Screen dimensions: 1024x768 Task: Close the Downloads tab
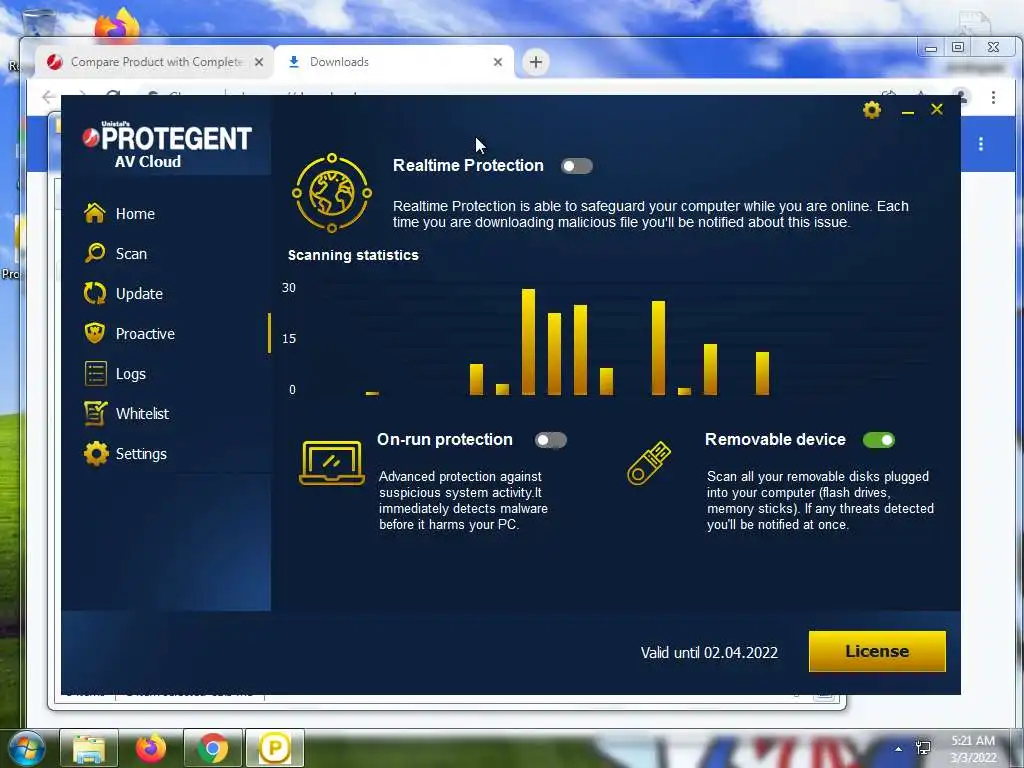click(x=498, y=62)
